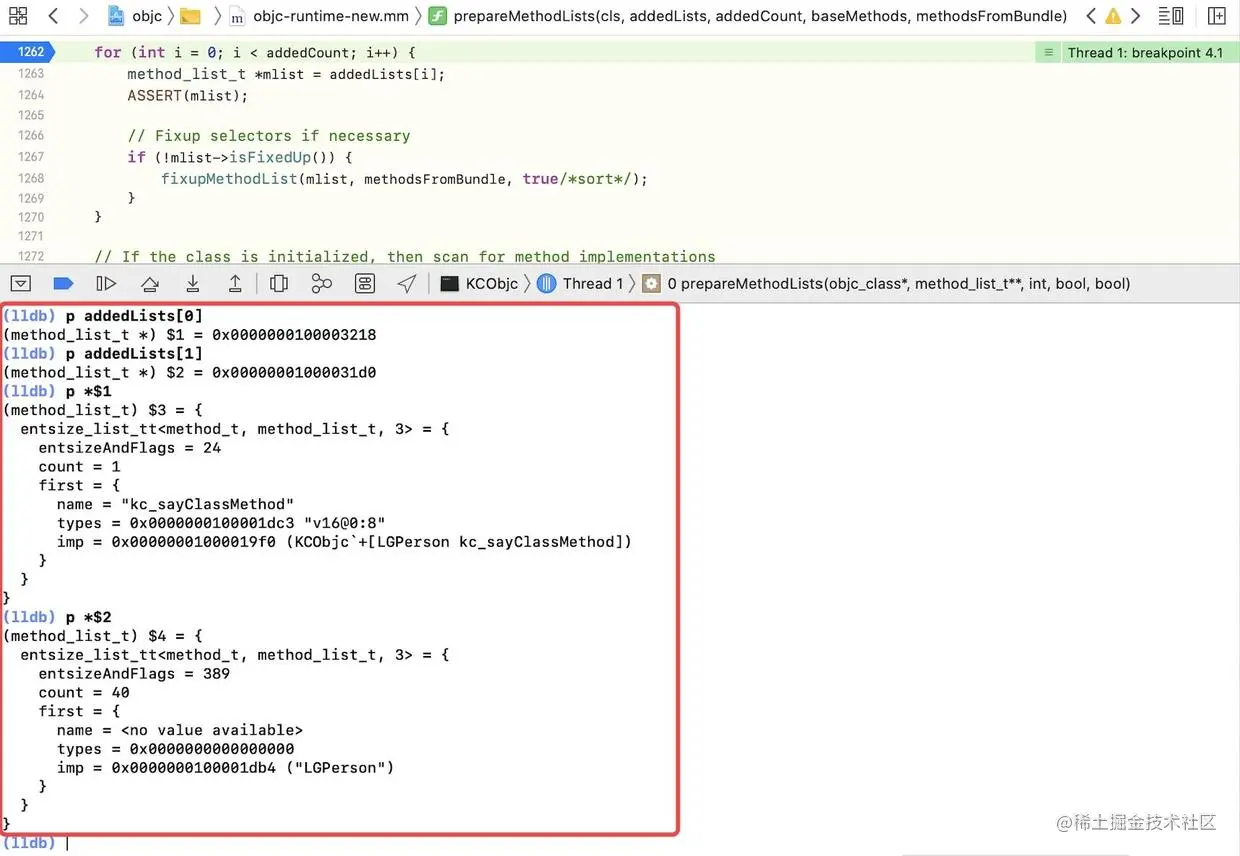The width and height of the screenshot is (1240, 856).
Task: Open Environment Overrides
Action: coord(364,284)
